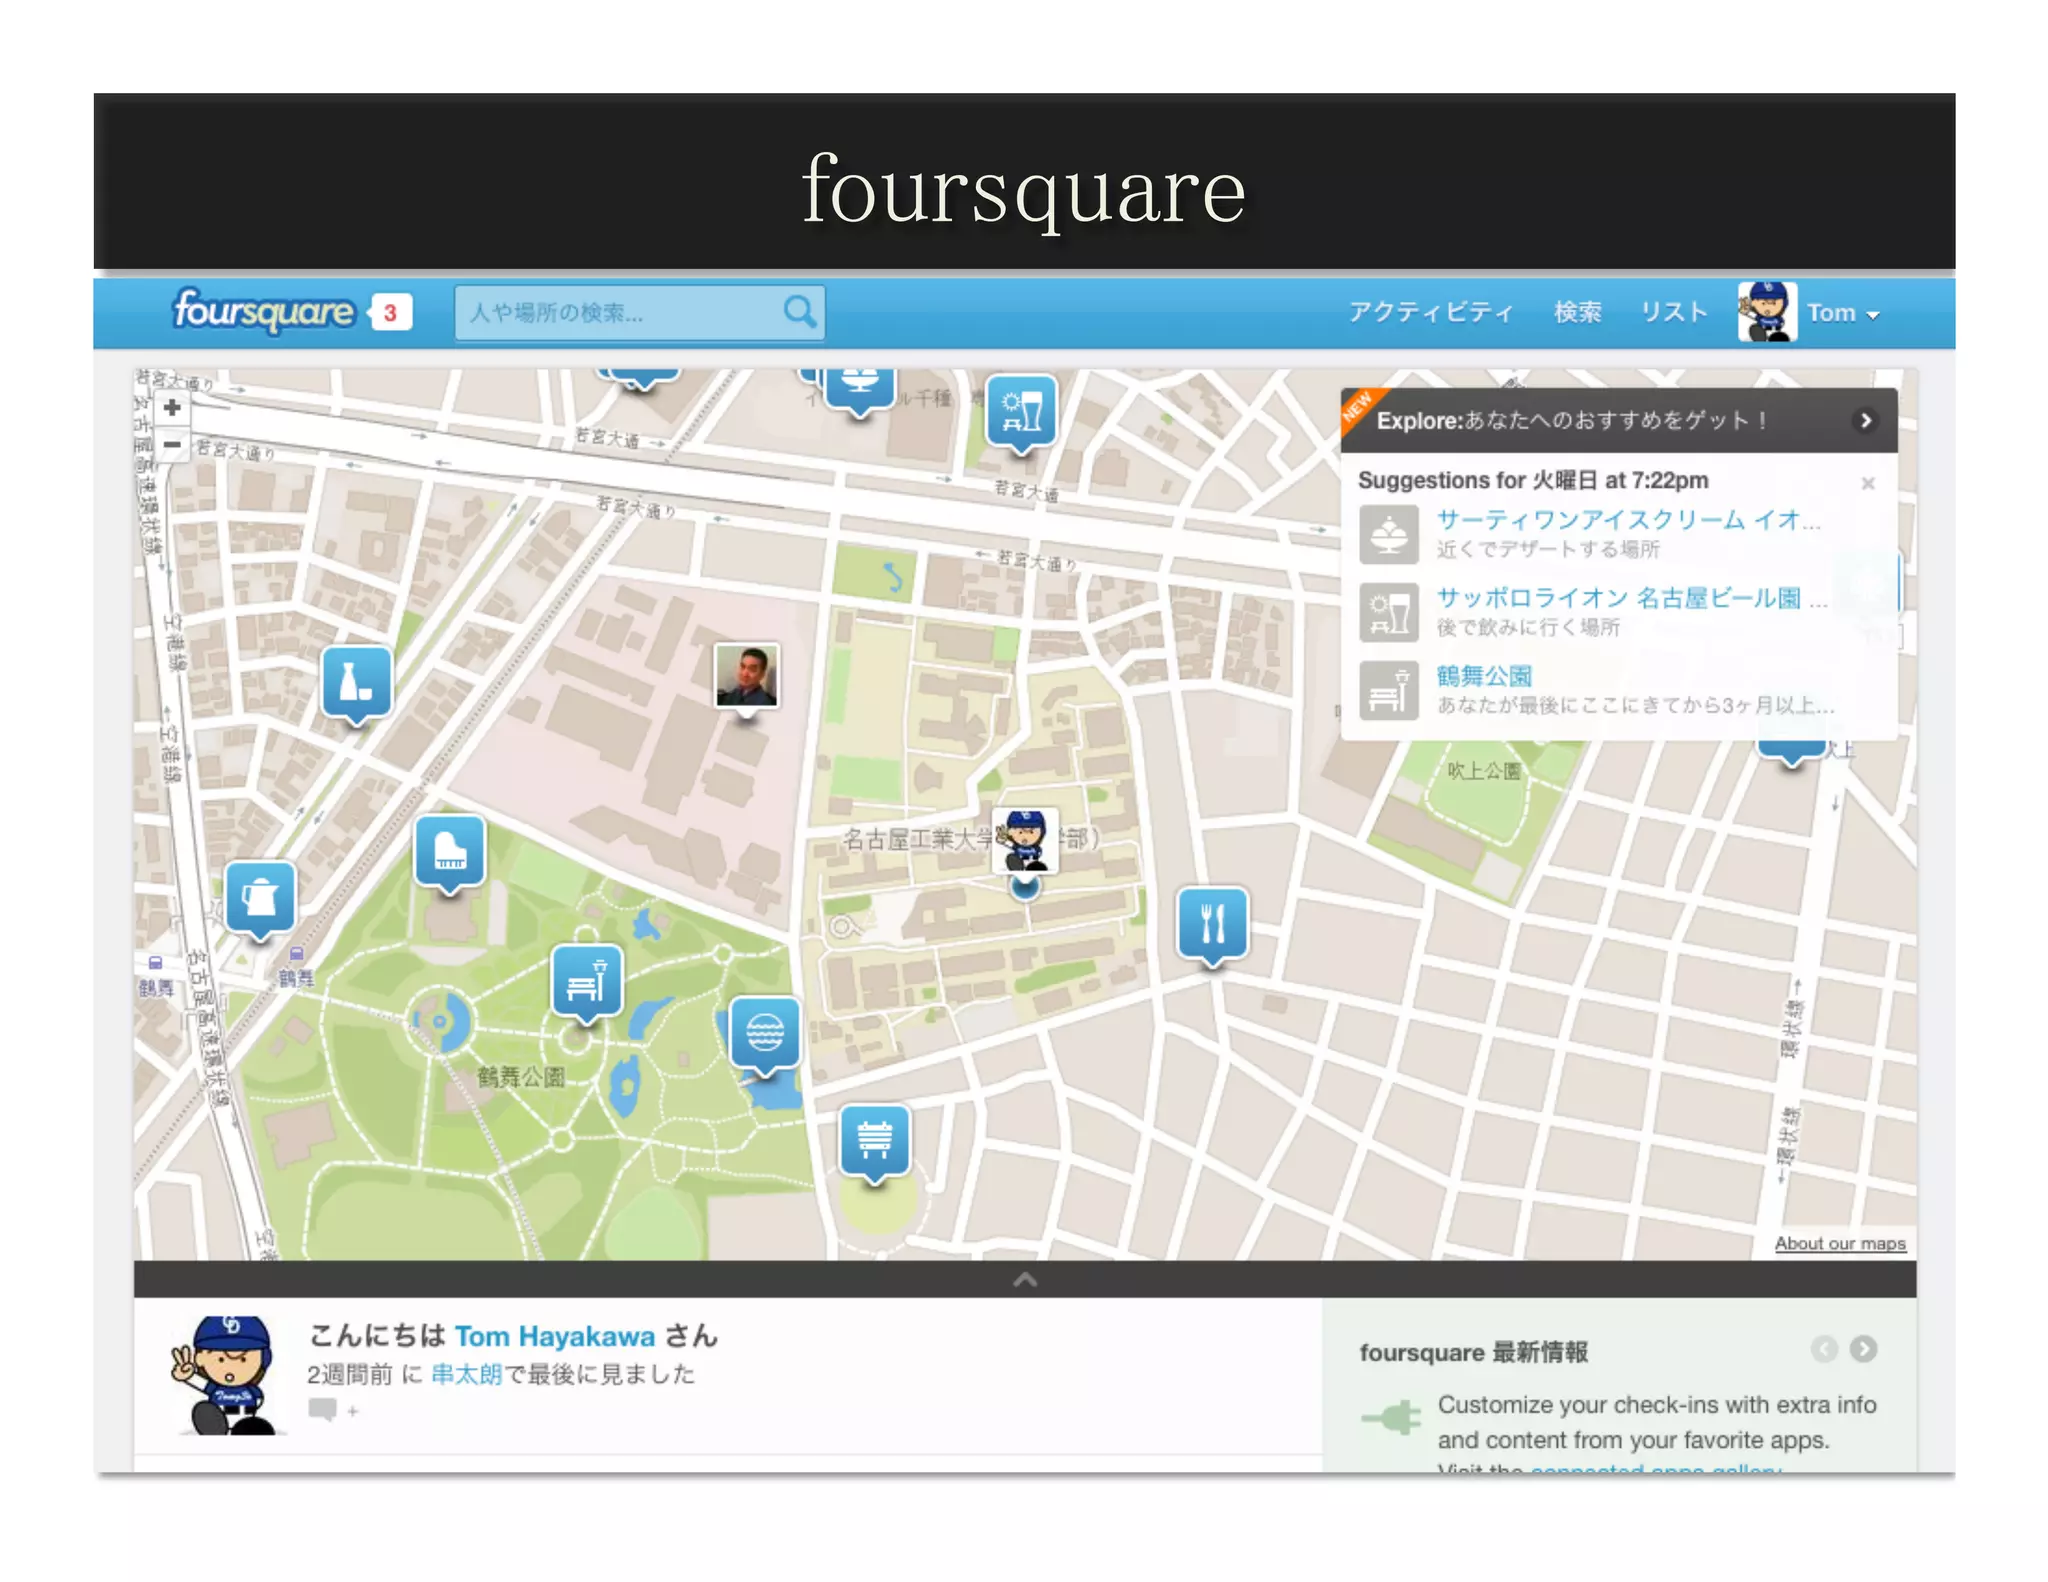
Task: Click the foursquare logo in the header
Action: (263, 311)
